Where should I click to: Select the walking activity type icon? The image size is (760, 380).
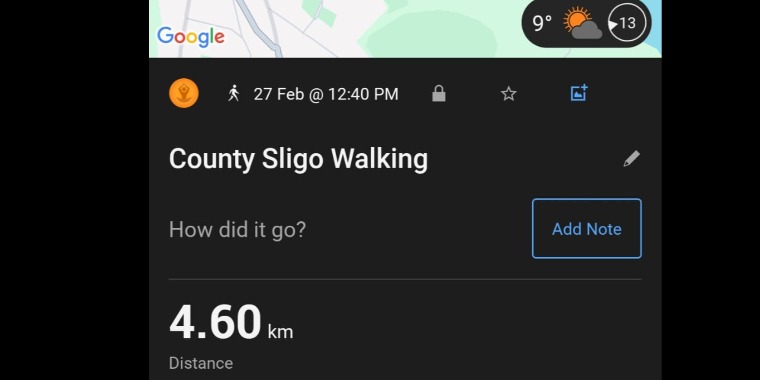click(234, 93)
